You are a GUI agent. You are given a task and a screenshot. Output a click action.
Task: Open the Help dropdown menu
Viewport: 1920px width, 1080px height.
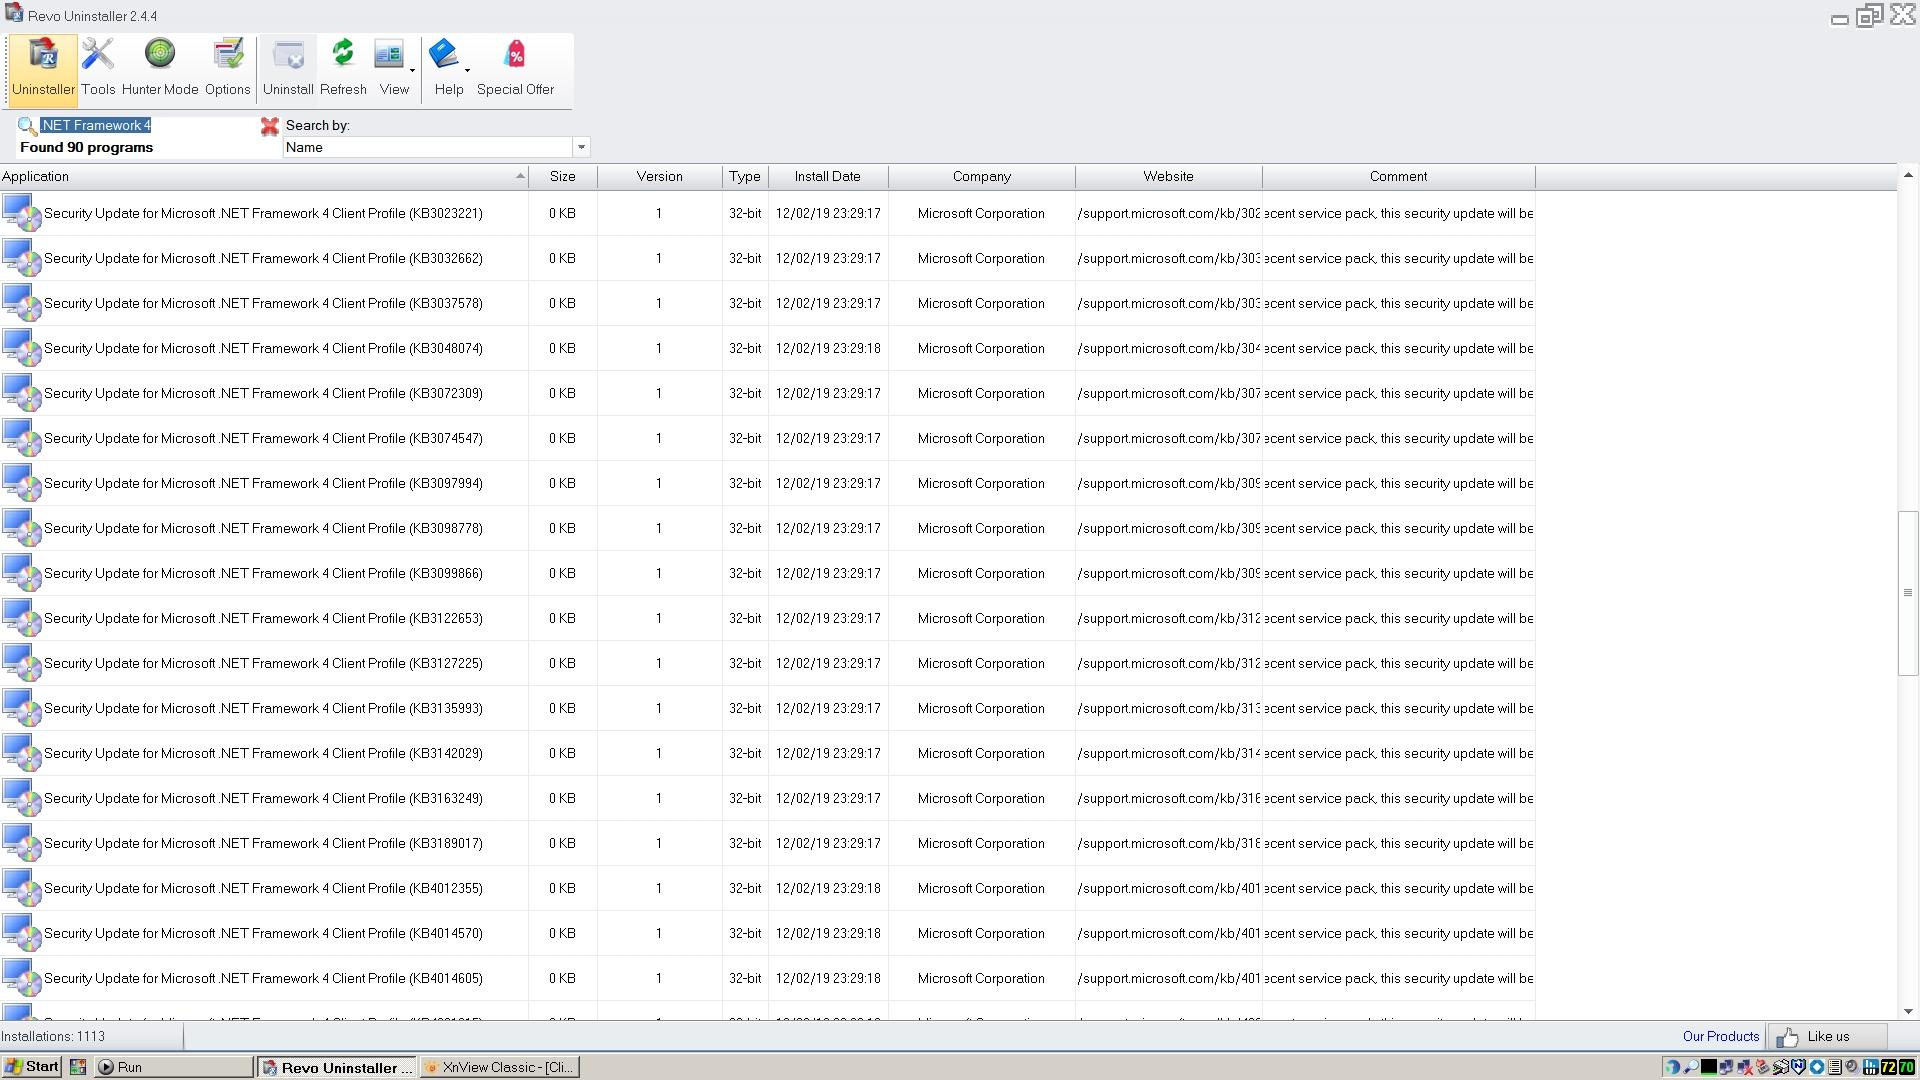point(467,70)
